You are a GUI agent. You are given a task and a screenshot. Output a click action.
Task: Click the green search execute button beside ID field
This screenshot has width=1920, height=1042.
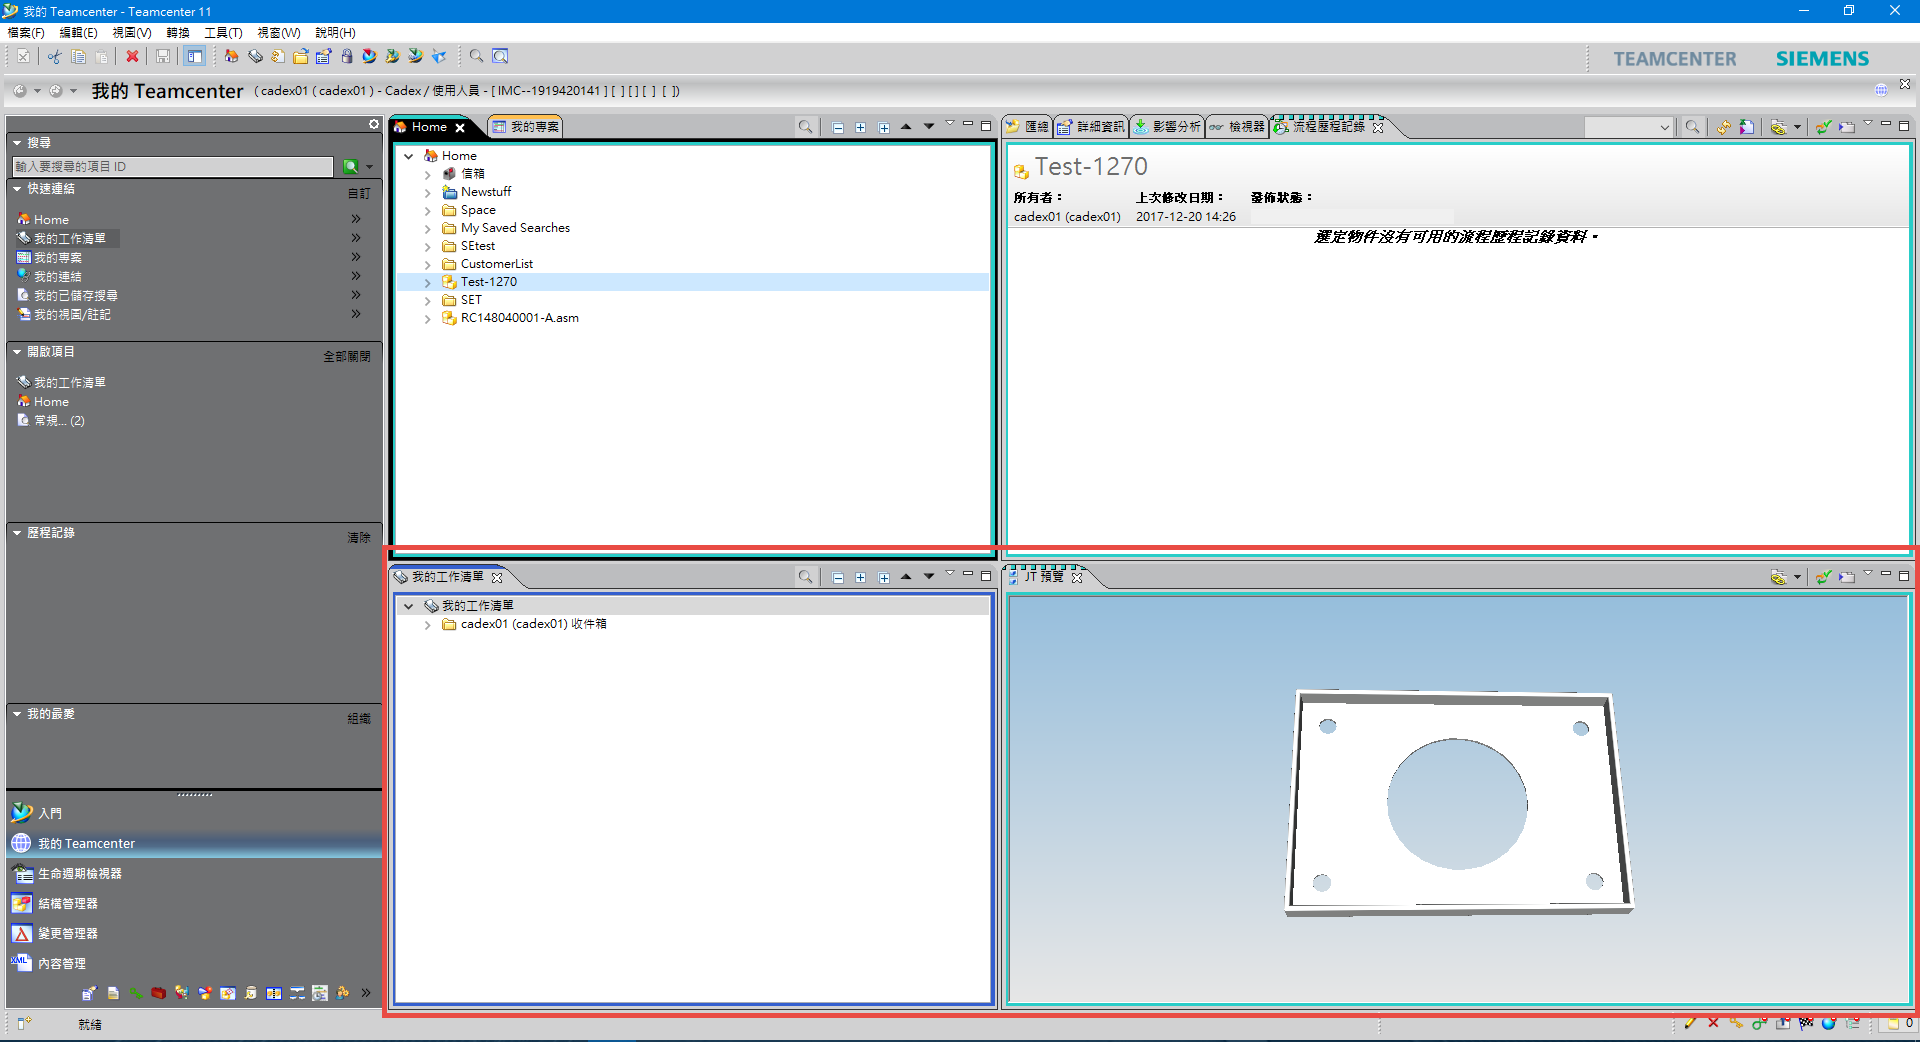tap(351, 167)
